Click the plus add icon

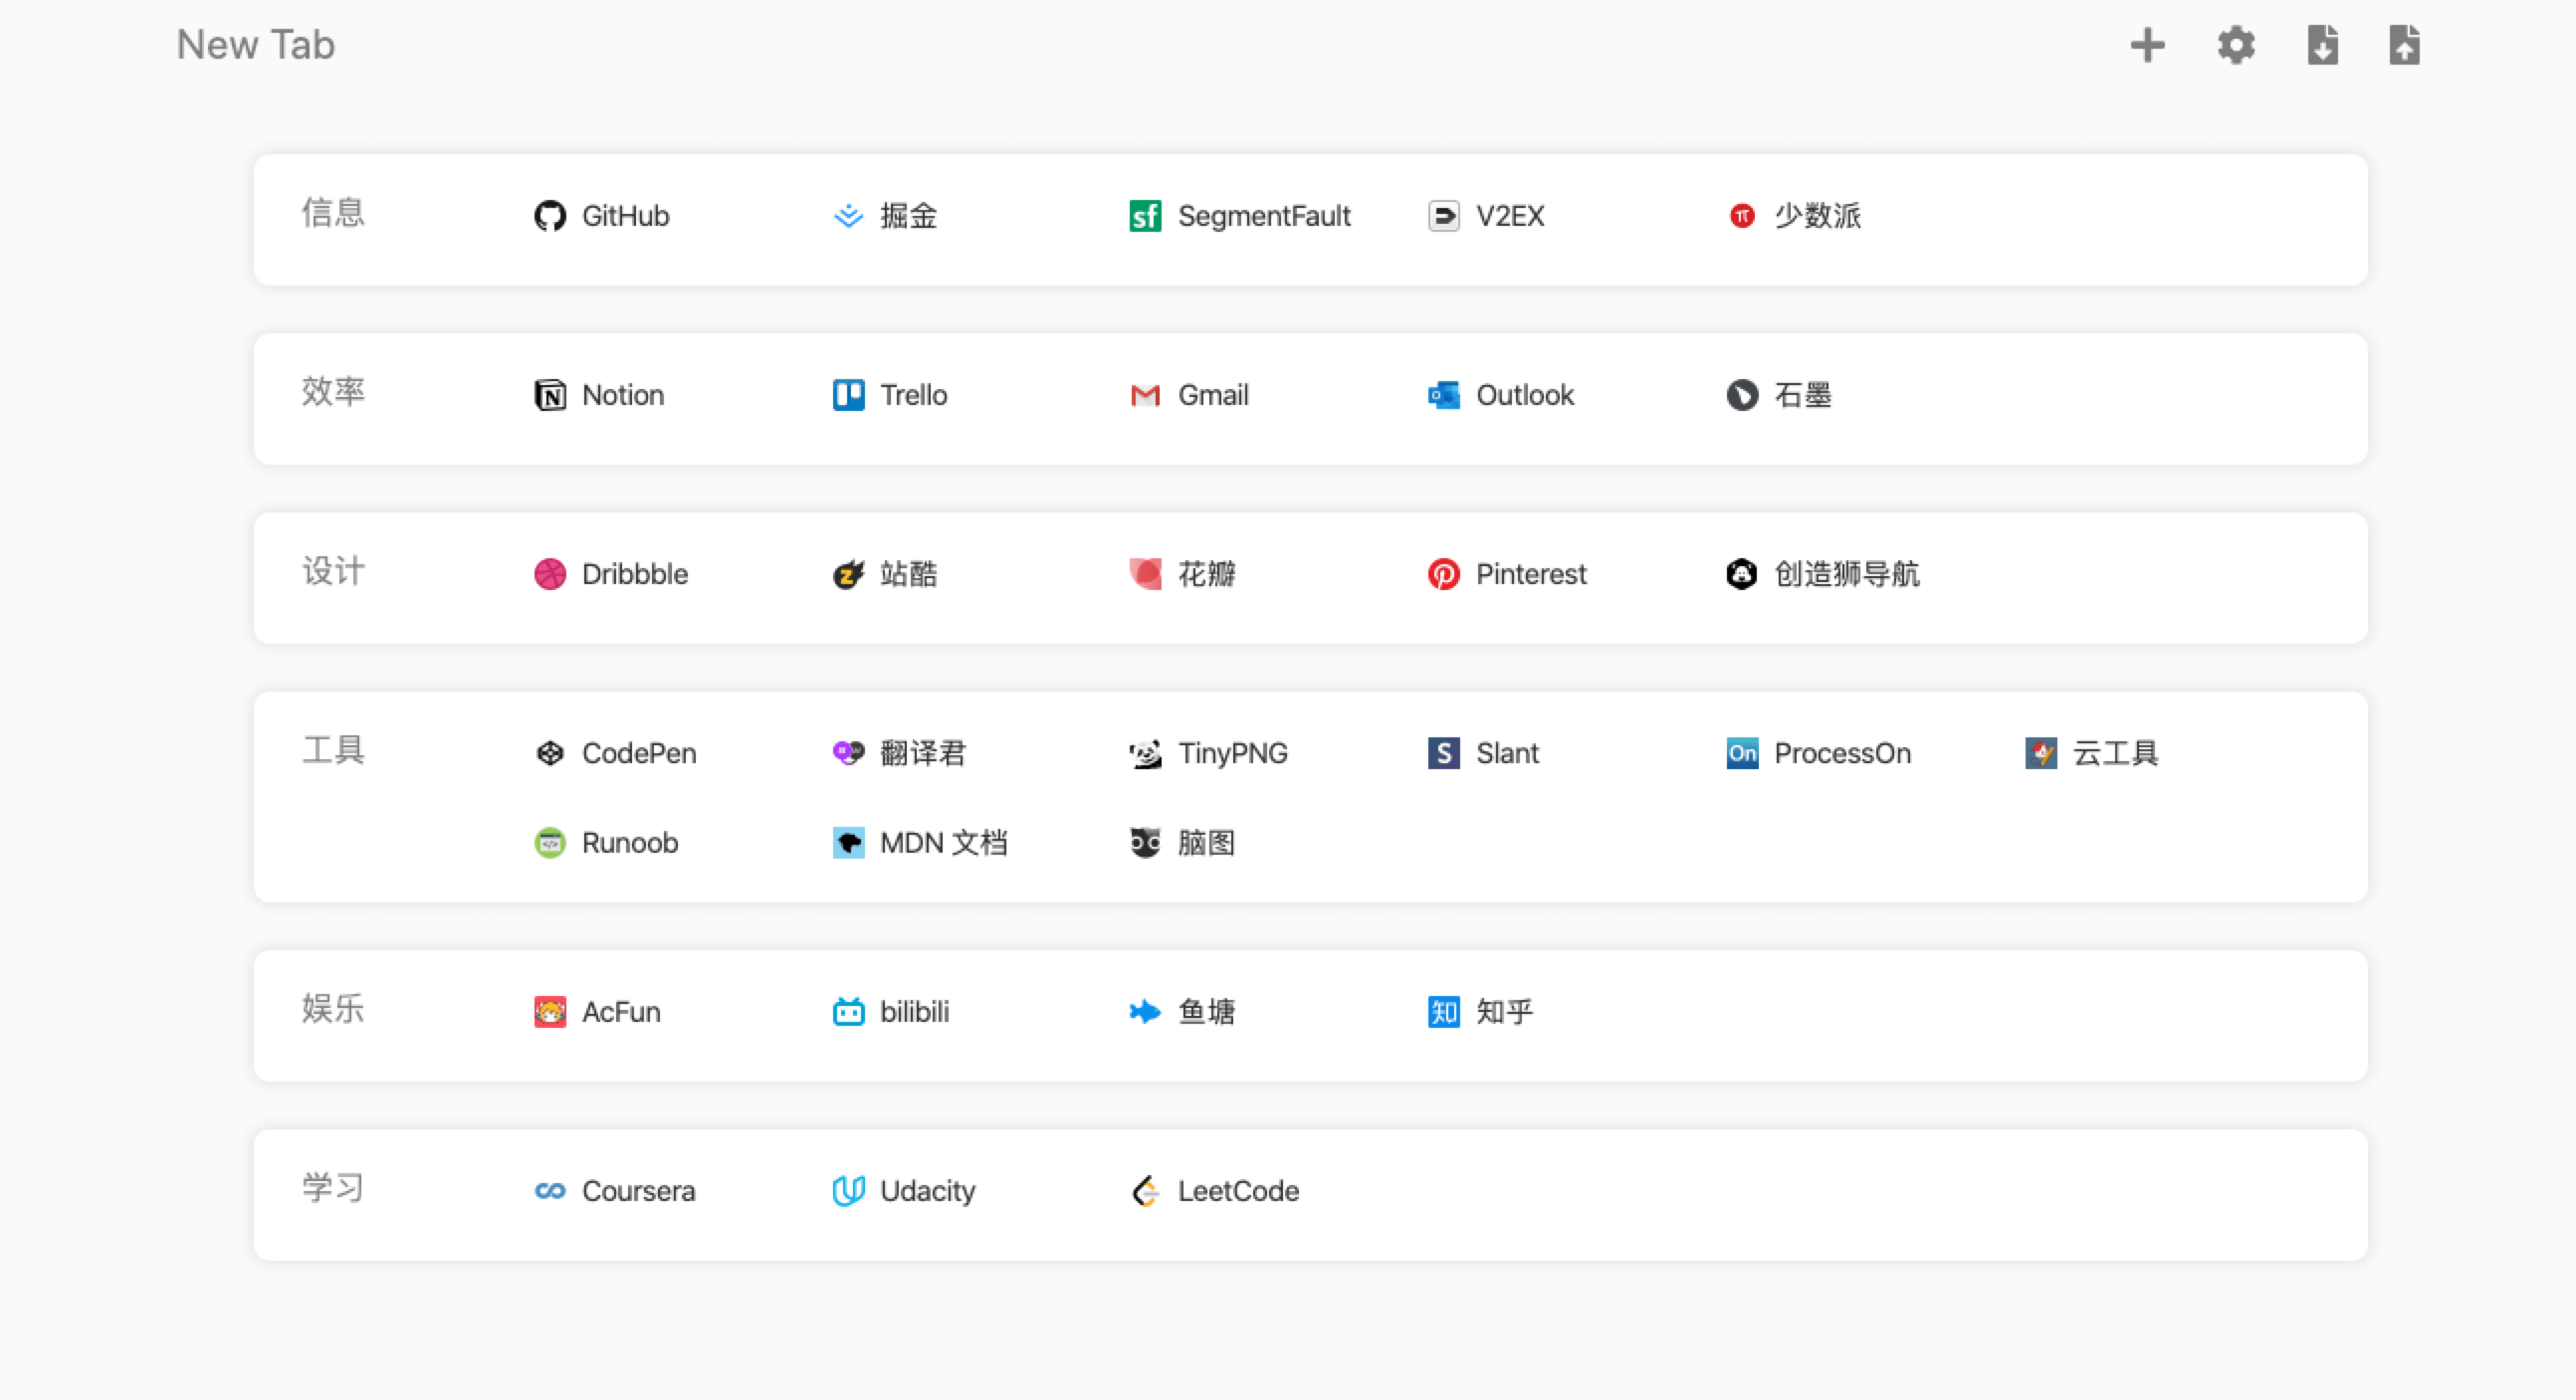(x=2147, y=45)
